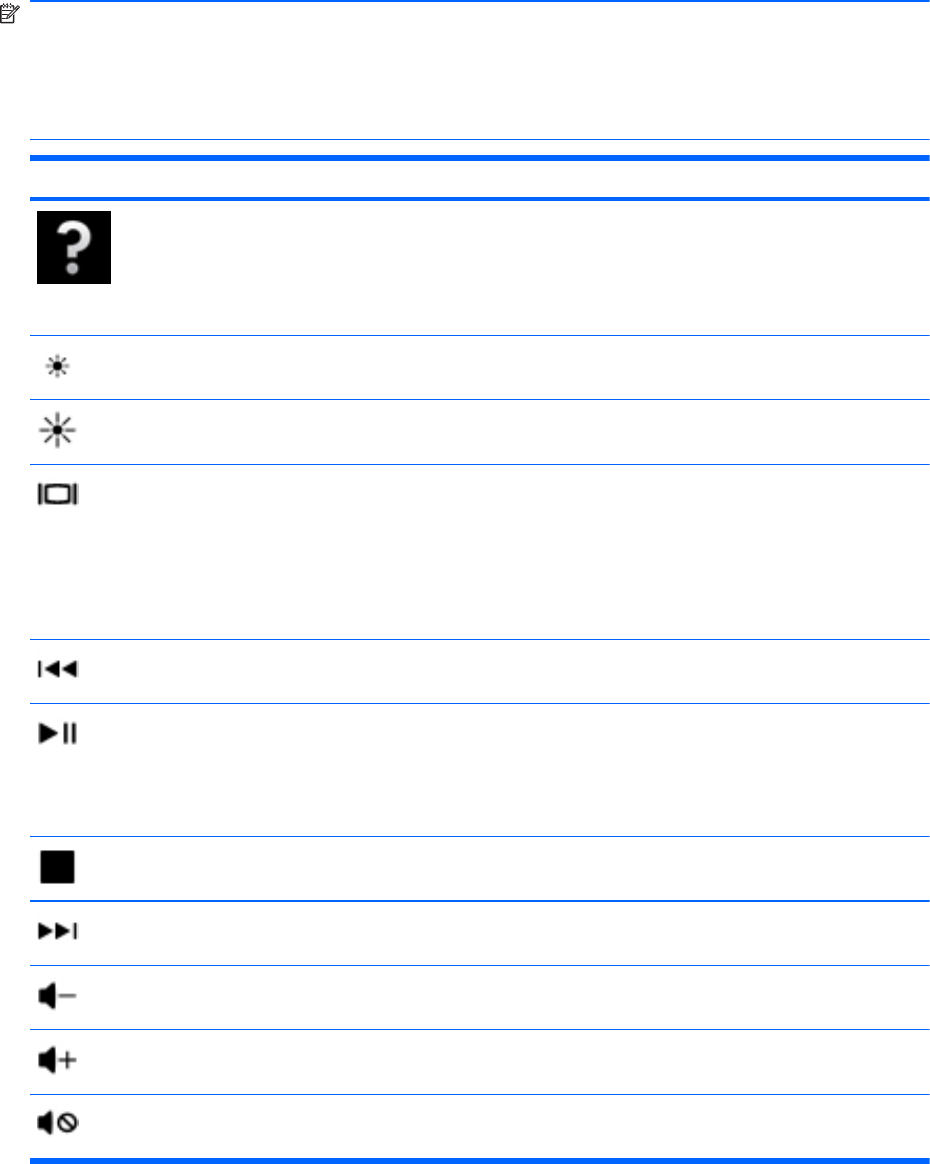
Task: Mute sound with the crossed speaker icon
Action: [x=59, y=1125]
